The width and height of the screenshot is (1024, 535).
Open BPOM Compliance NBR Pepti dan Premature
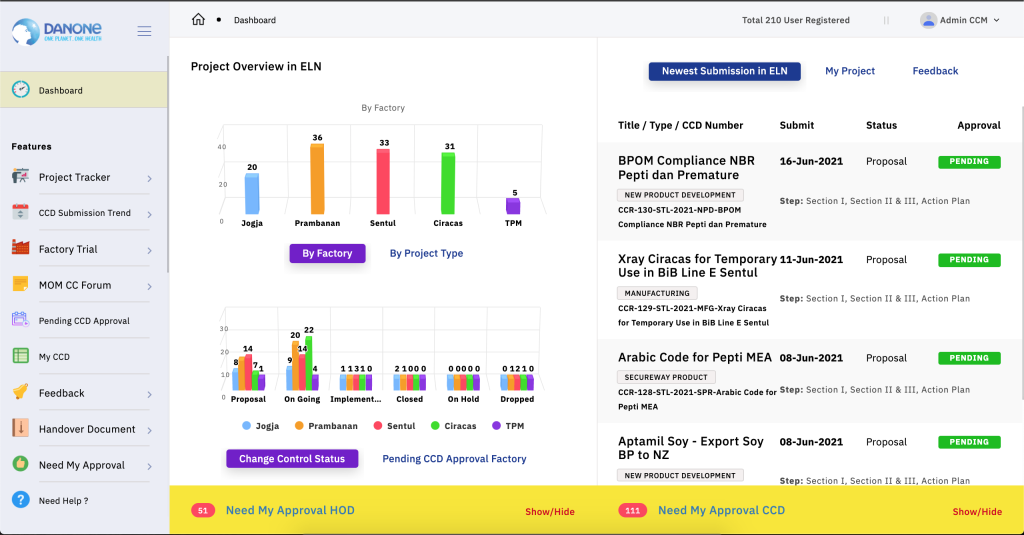click(686, 168)
